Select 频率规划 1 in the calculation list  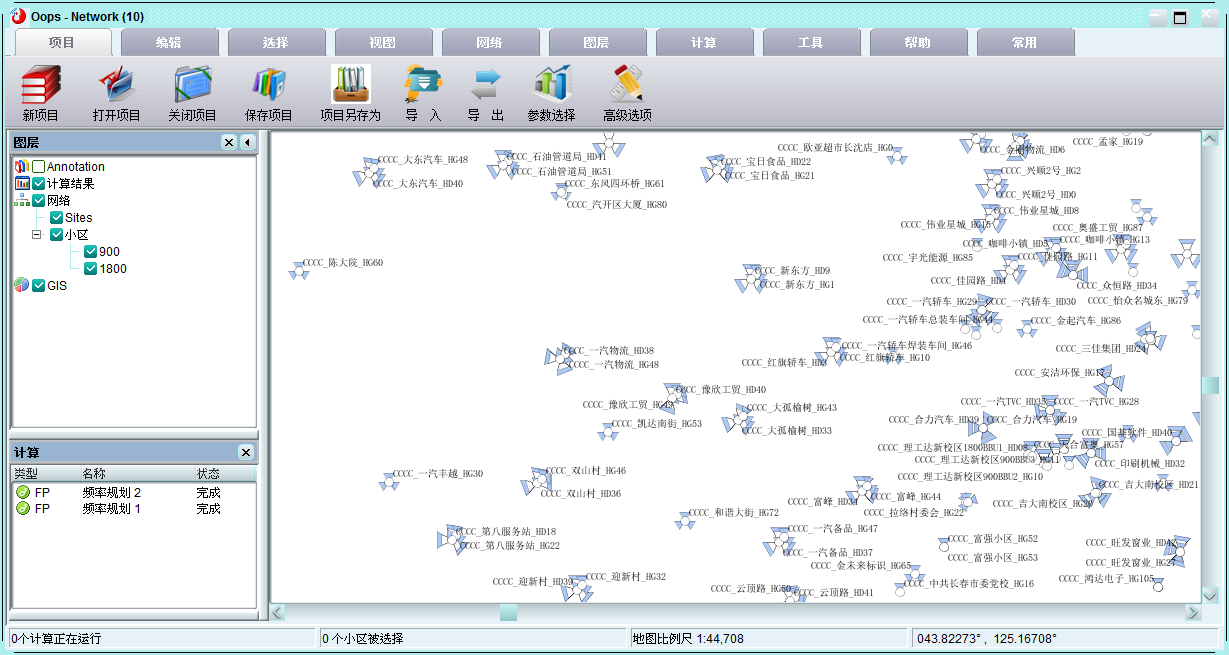coord(113,508)
